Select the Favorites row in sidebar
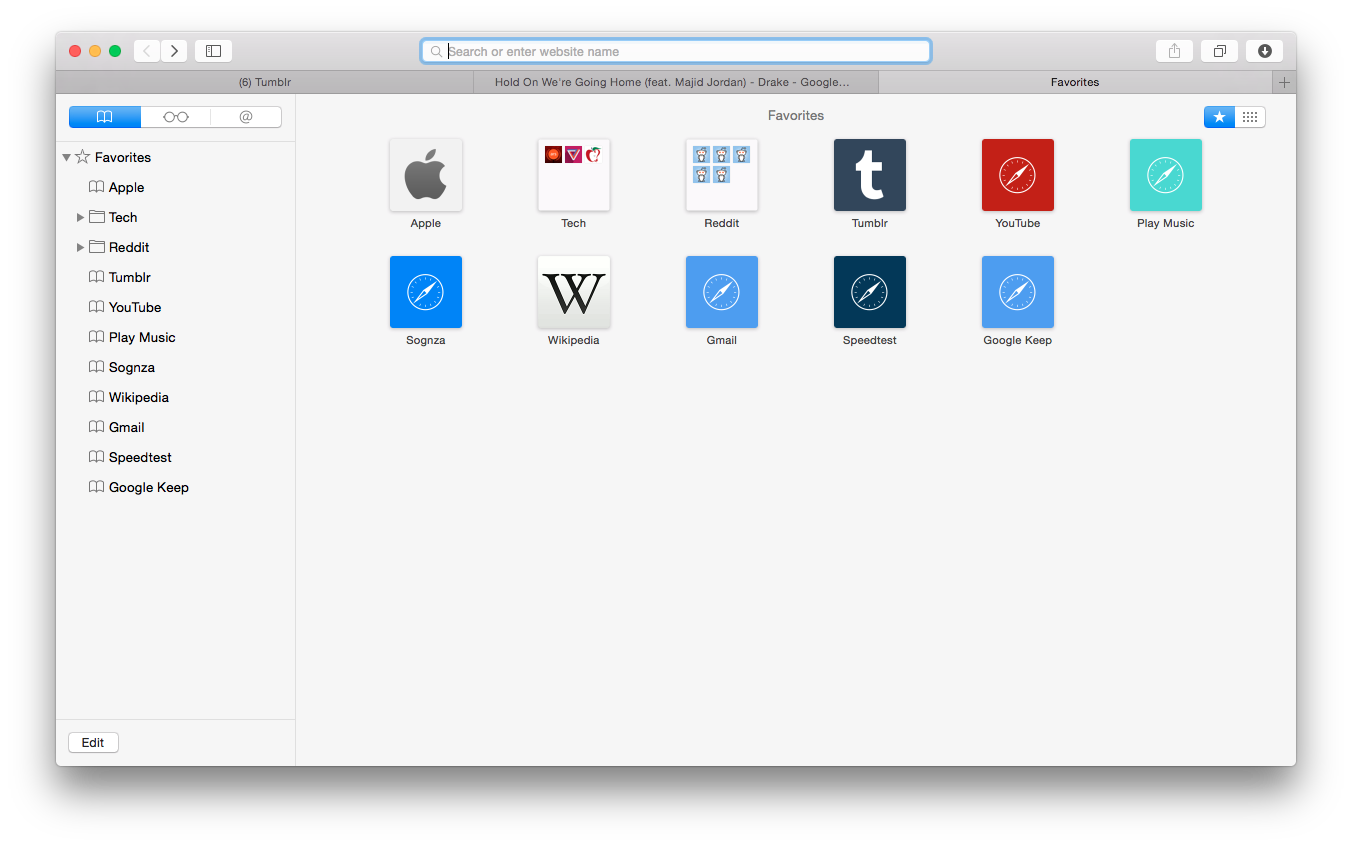The width and height of the screenshot is (1352, 846). click(x=175, y=157)
